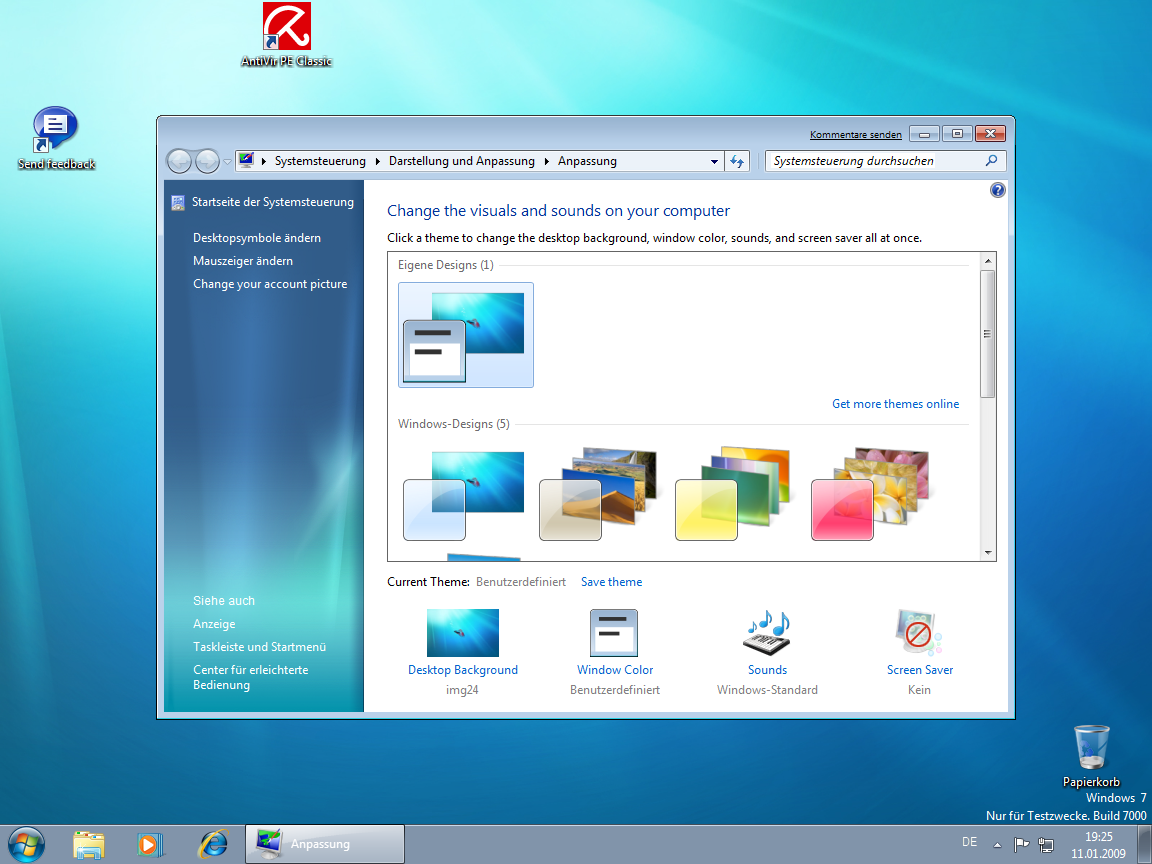
Task: Click the Darstellung und Anpassung breadcrumb
Action: coord(461,161)
